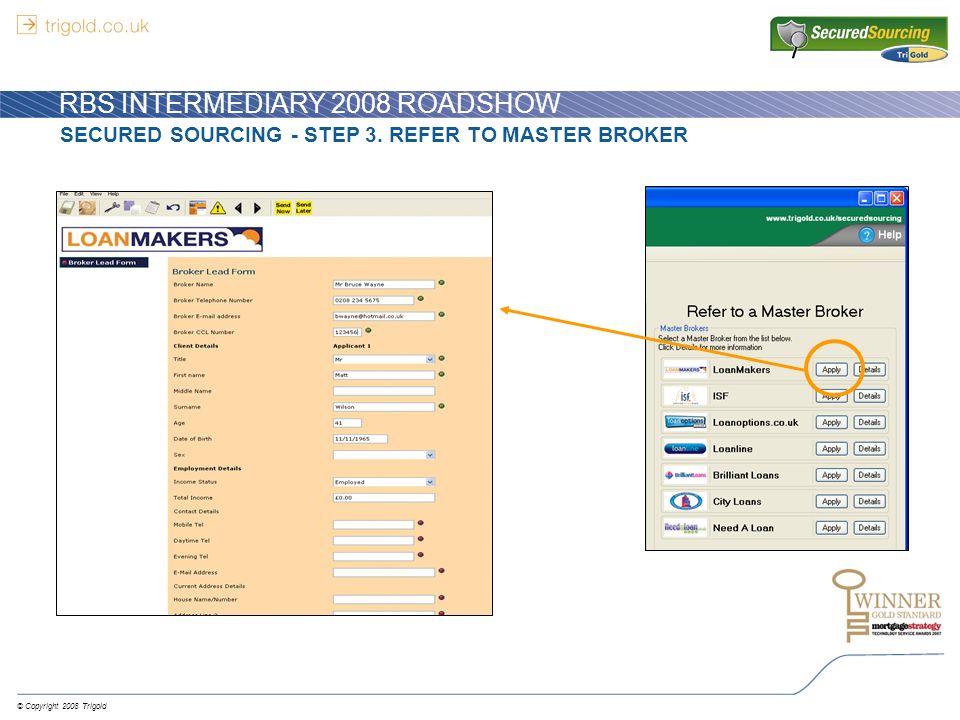Image resolution: width=960 pixels, height=720 pixels.
Task: Click the yellow warning triangle icon
Action: pos(218,208)
